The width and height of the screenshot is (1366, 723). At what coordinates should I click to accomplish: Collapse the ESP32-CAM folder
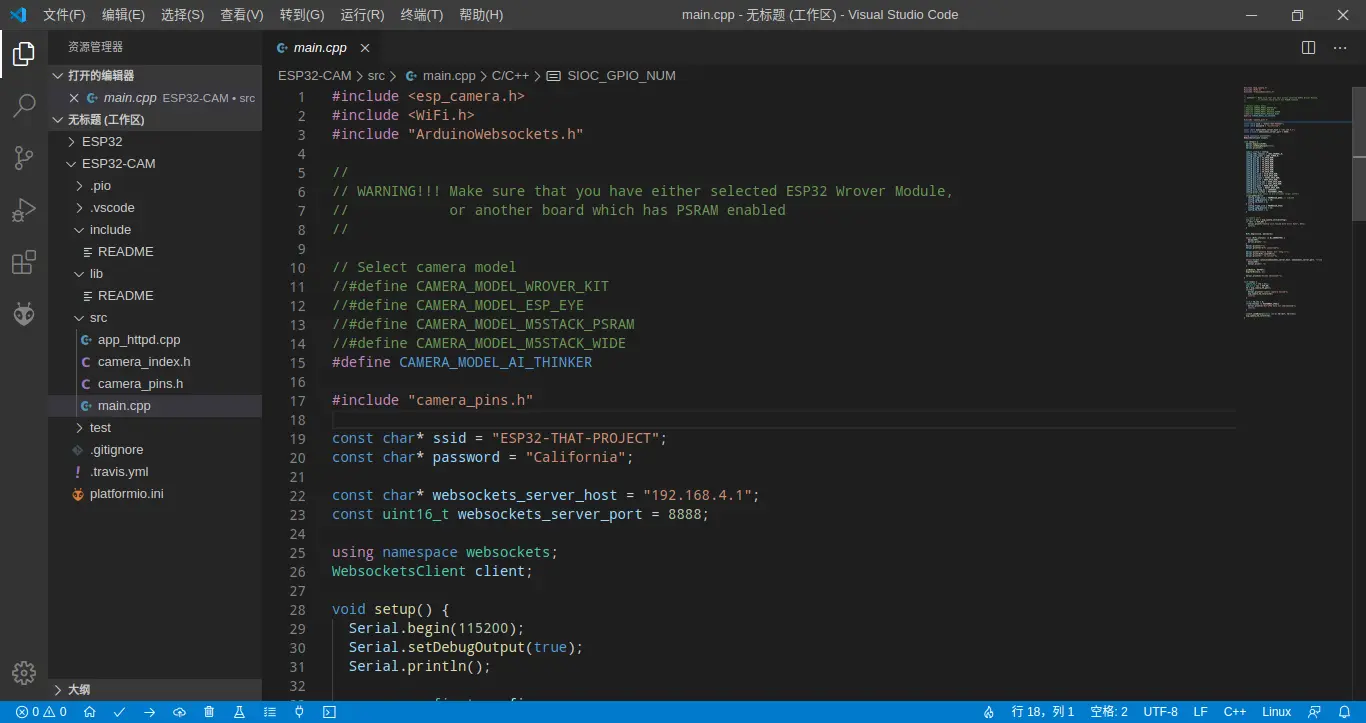click(x=155, y=164)
